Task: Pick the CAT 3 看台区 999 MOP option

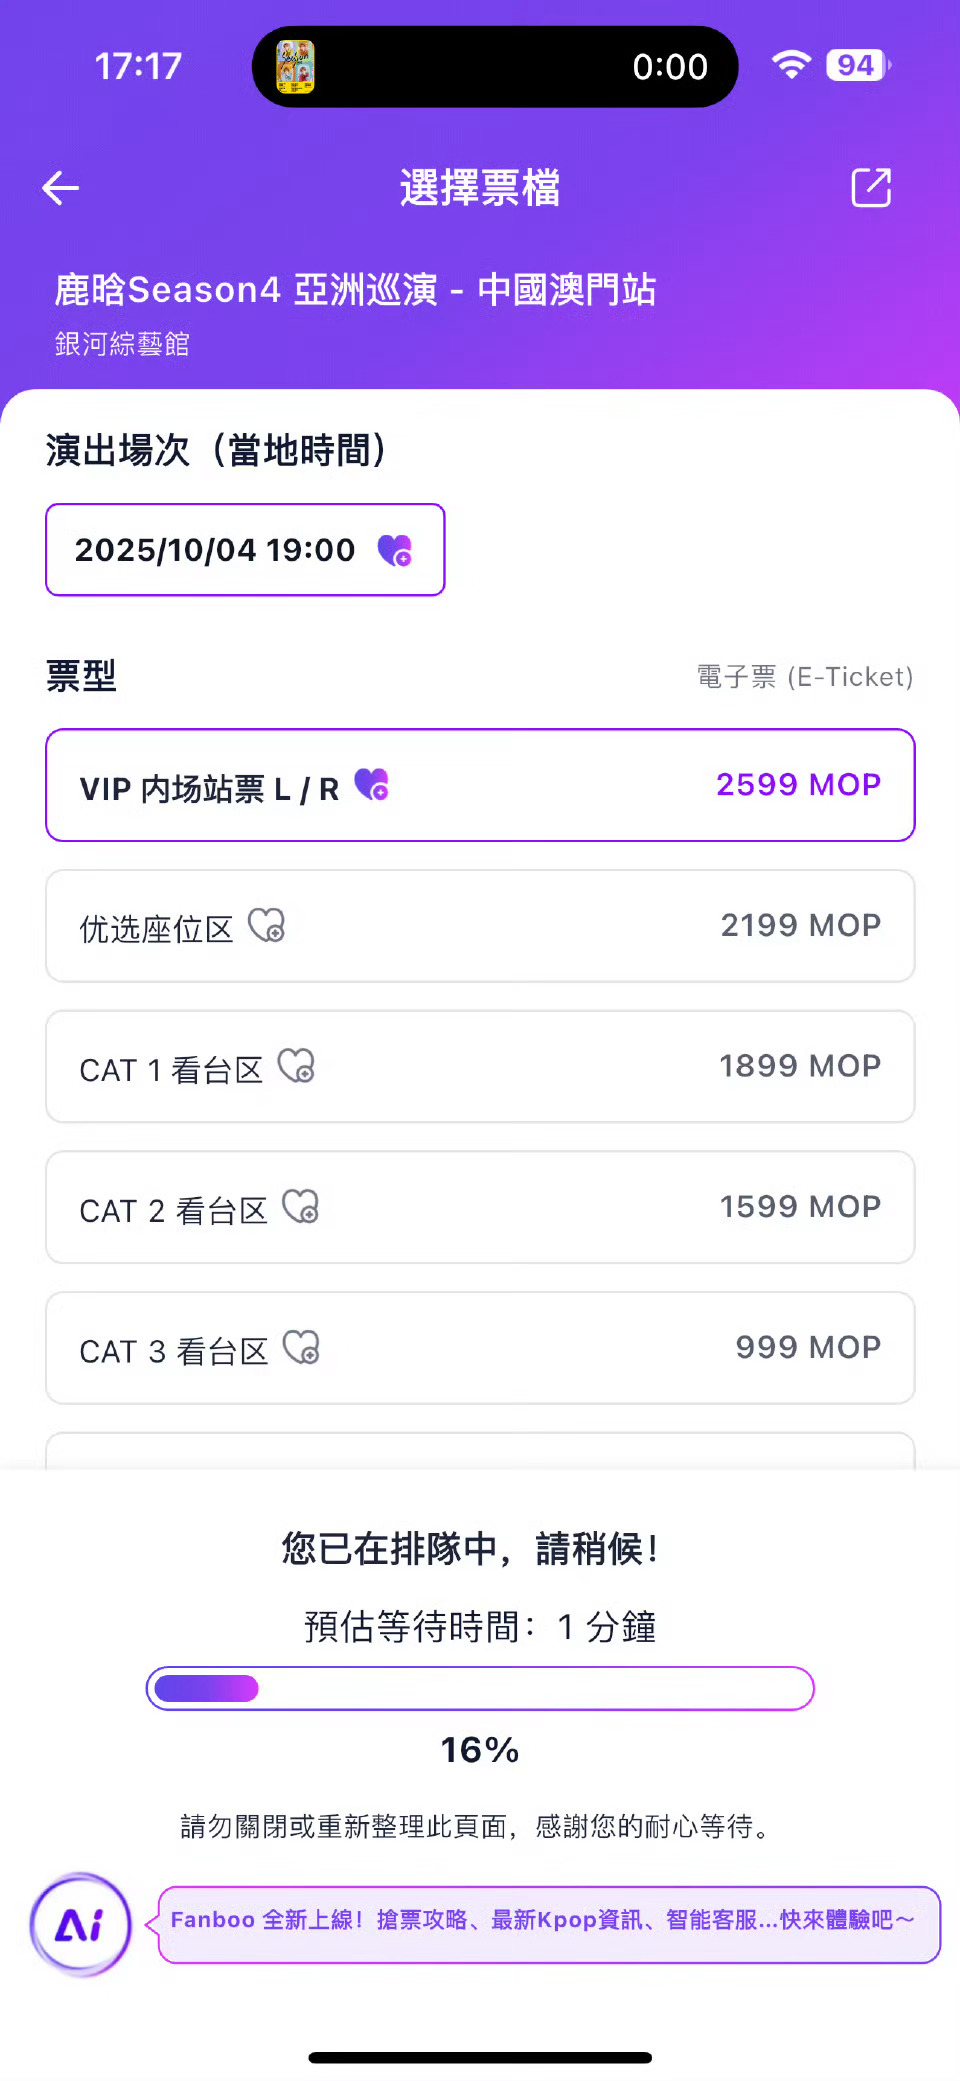Action: (x=480, y=1348)
